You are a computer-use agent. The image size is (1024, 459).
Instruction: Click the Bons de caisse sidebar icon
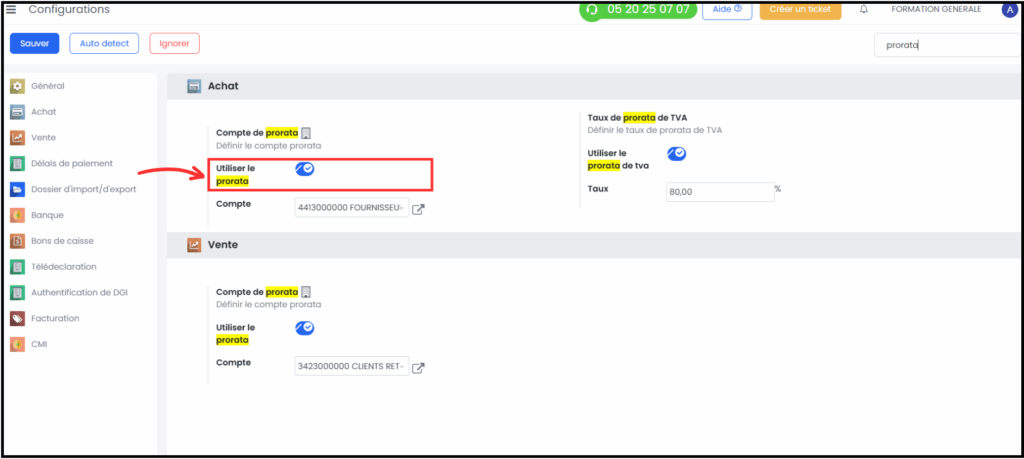pyautogui.click(x=18, y=241)
